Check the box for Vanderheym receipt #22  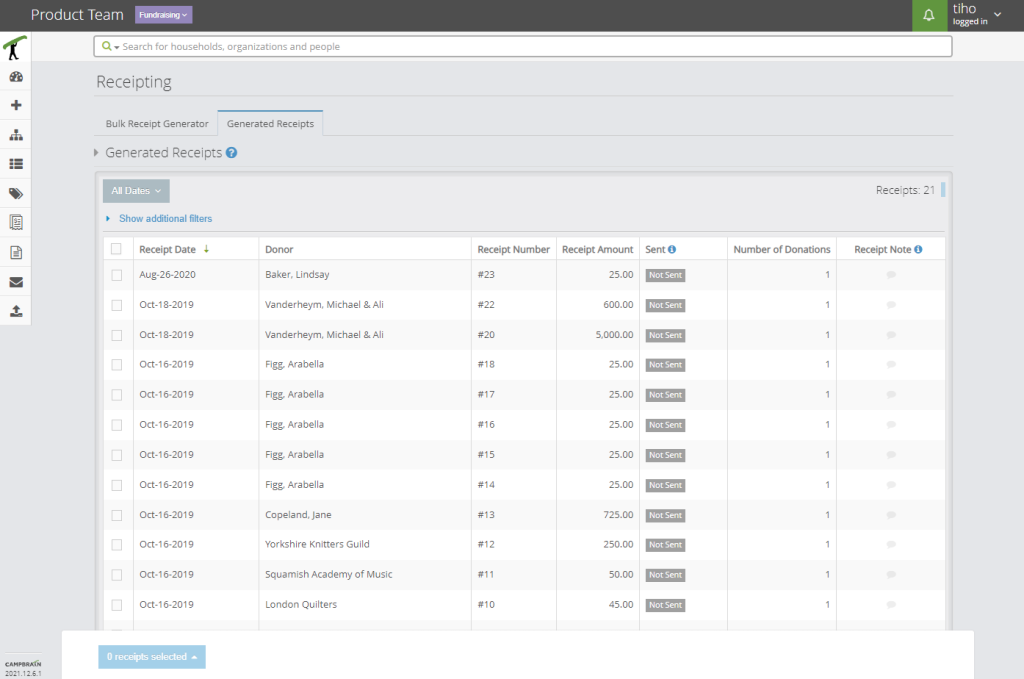tap(117, 306)
